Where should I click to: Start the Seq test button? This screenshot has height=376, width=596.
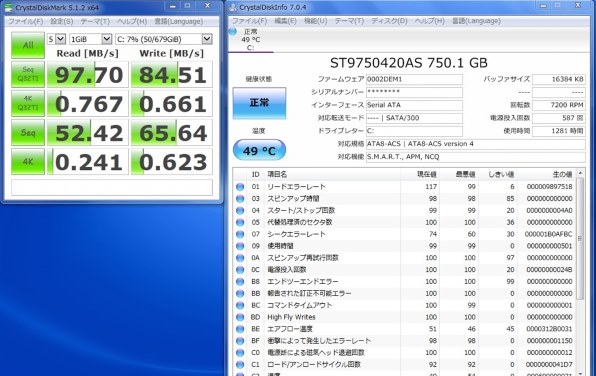28,132
